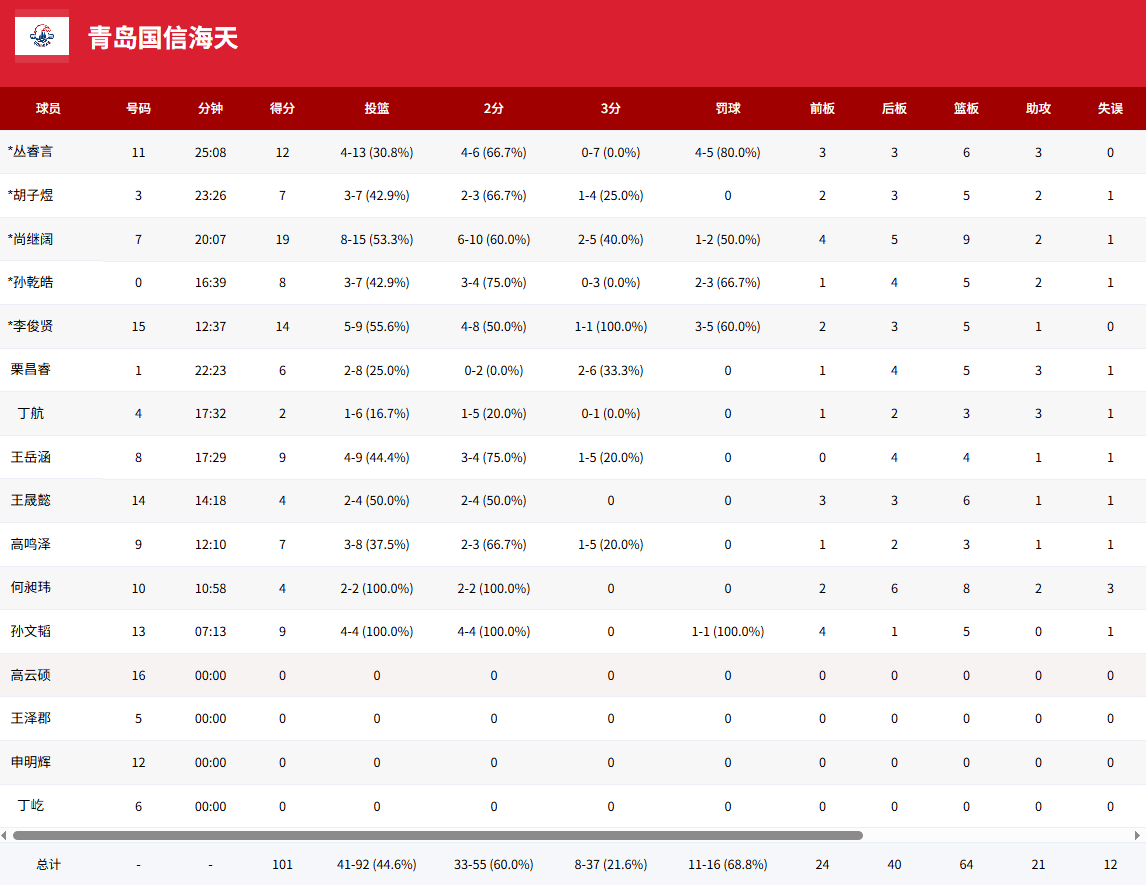The width and height of the screenshot is (1146, 885).
Task: Click 丁航's shooting 1-6 (16.7%)
Action: [376, 414]
